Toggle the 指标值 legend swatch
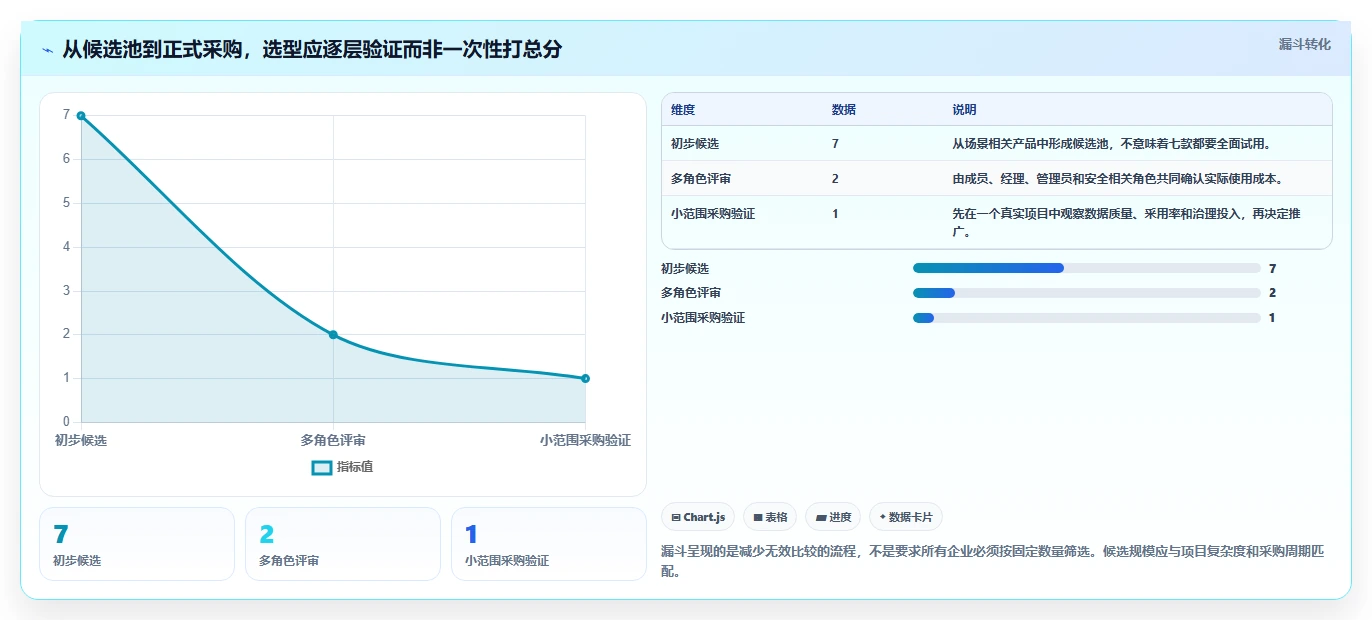This screenshot has width=1372, height=620. pos(321,467)
